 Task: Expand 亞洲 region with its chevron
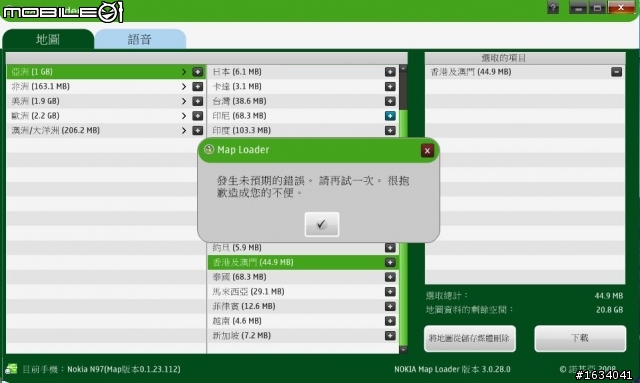coord(184,72)
